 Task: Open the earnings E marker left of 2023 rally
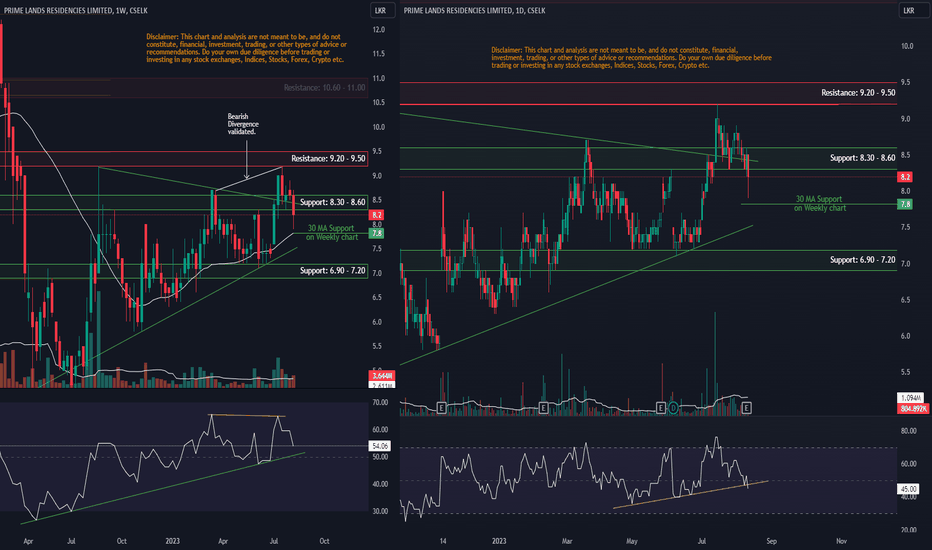pyautogui.click(x=543, y=408)
